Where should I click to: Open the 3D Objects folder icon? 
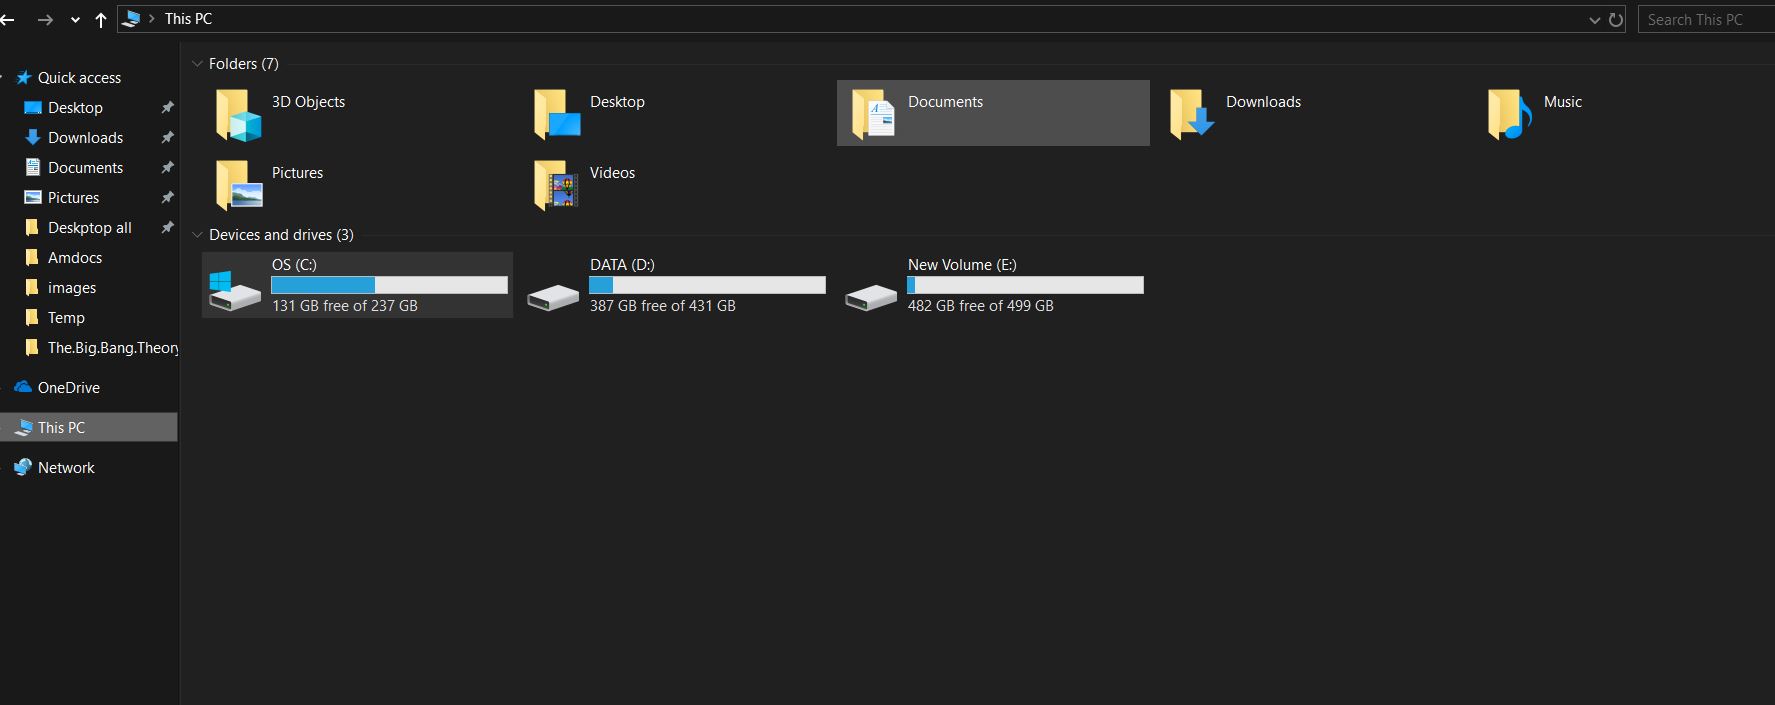(x=238, y=114)
